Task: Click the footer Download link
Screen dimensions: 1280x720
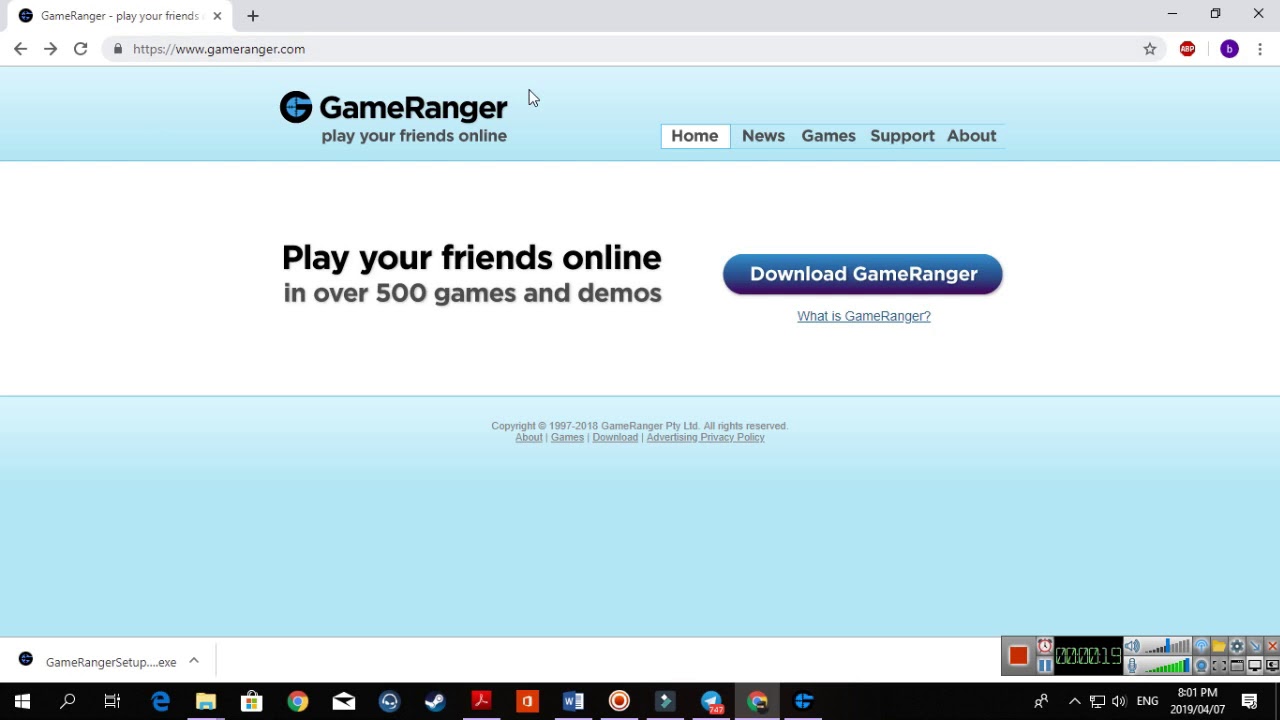Action: tap(615, 437)
